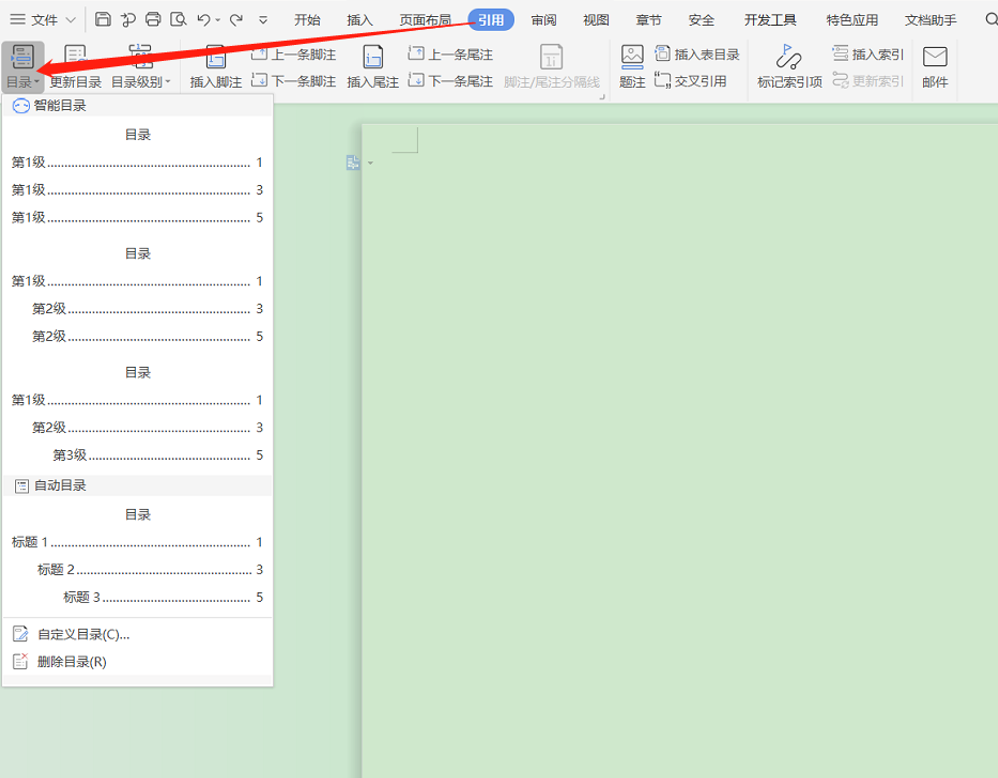
Task: Click the Print icon
Action: tap(153, 19)
